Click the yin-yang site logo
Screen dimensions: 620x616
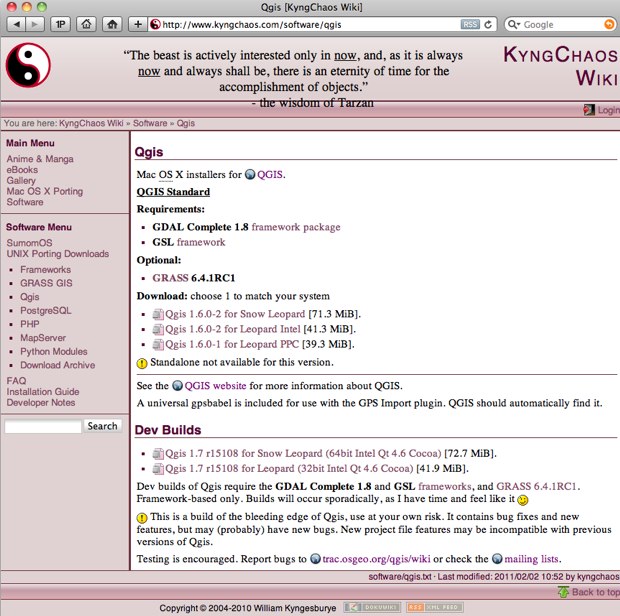pos(28,65)
